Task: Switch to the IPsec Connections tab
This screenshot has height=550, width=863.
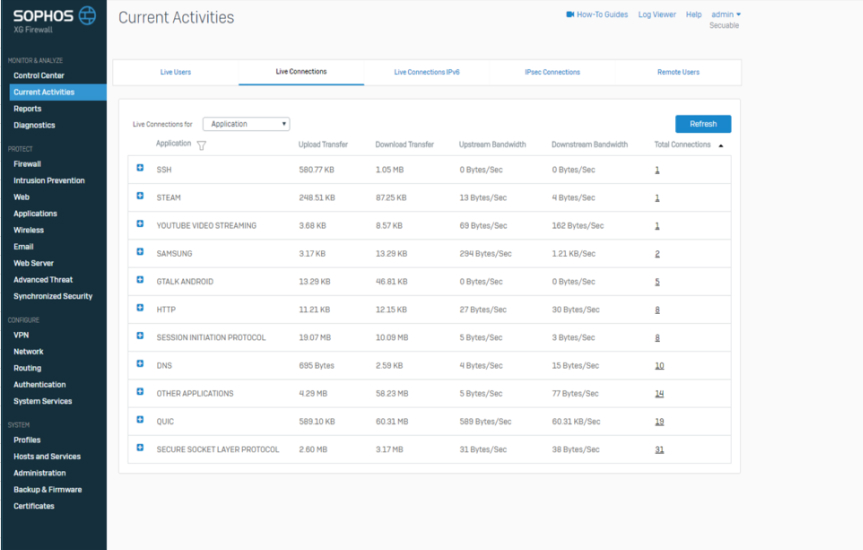Action: [x=552, y=72]
